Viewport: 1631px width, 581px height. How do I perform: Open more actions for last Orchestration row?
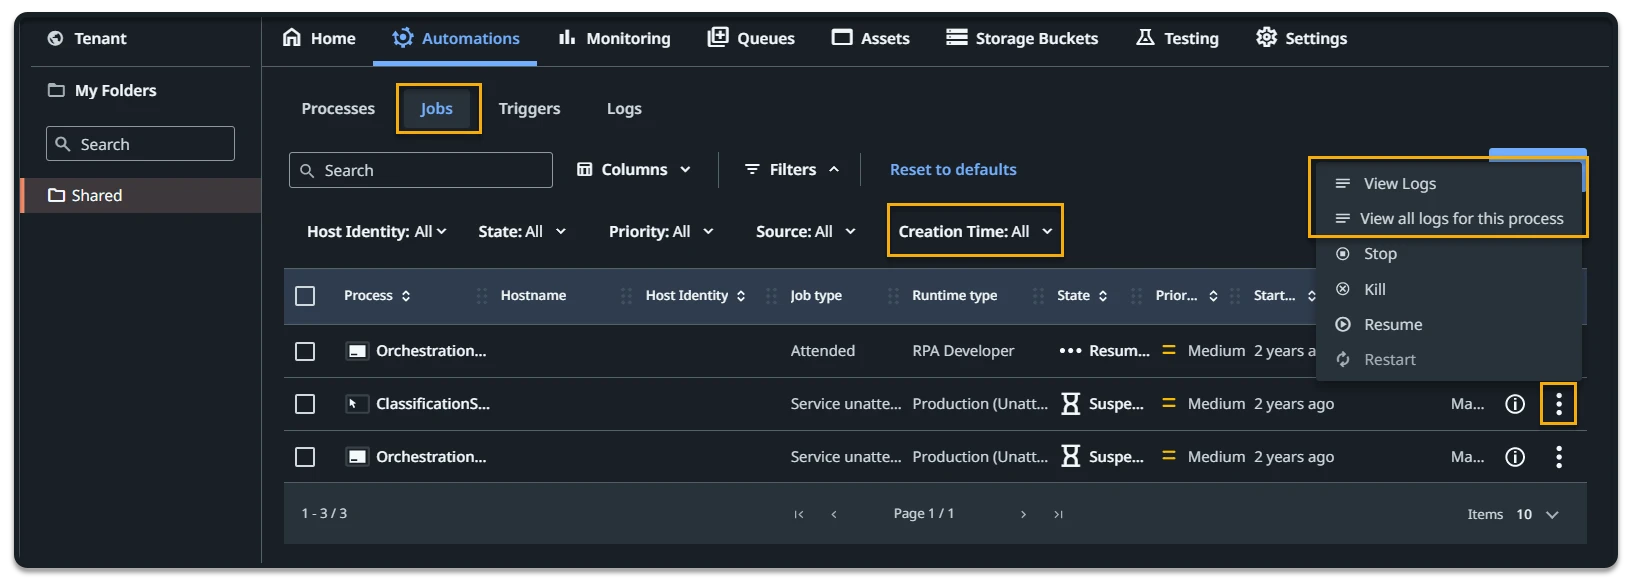(1558, 457)
